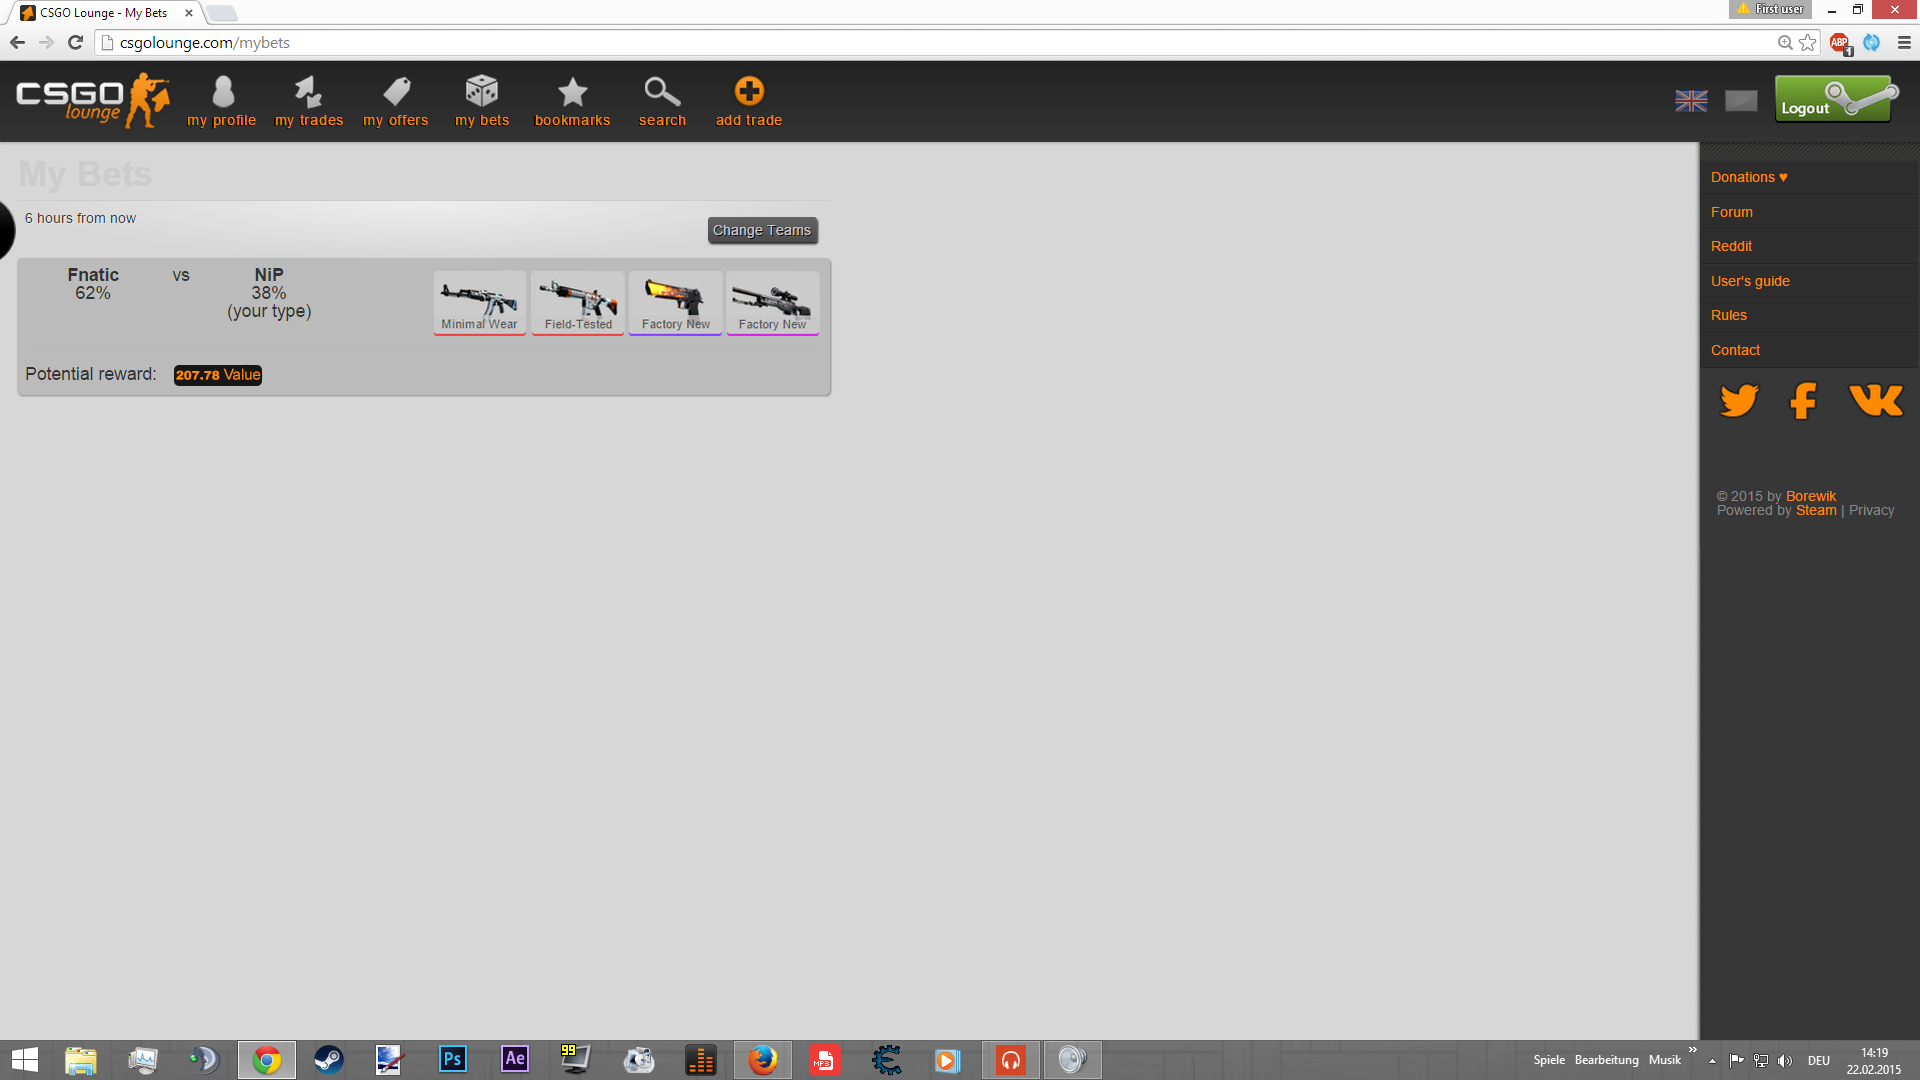1920x1080 pixels.
Task: Open Steam from the Windows taskbar
Action: click(x=329, y=1059)
